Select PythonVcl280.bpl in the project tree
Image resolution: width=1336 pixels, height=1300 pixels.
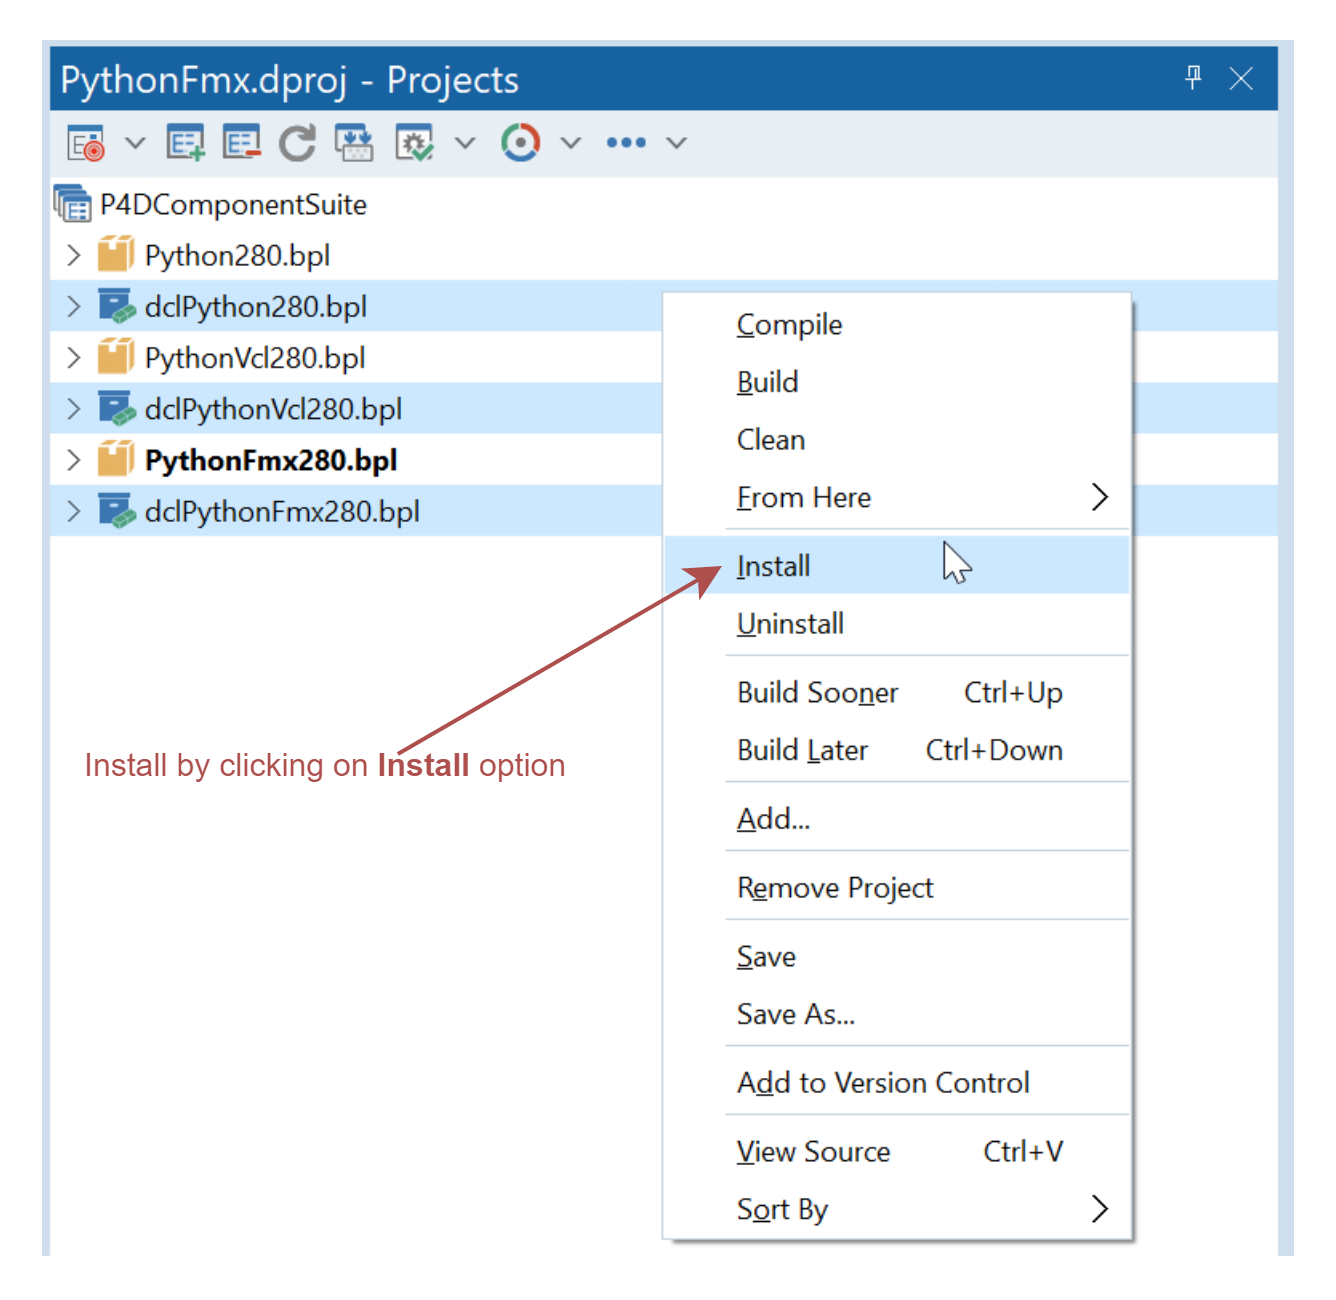coord(255,358)
